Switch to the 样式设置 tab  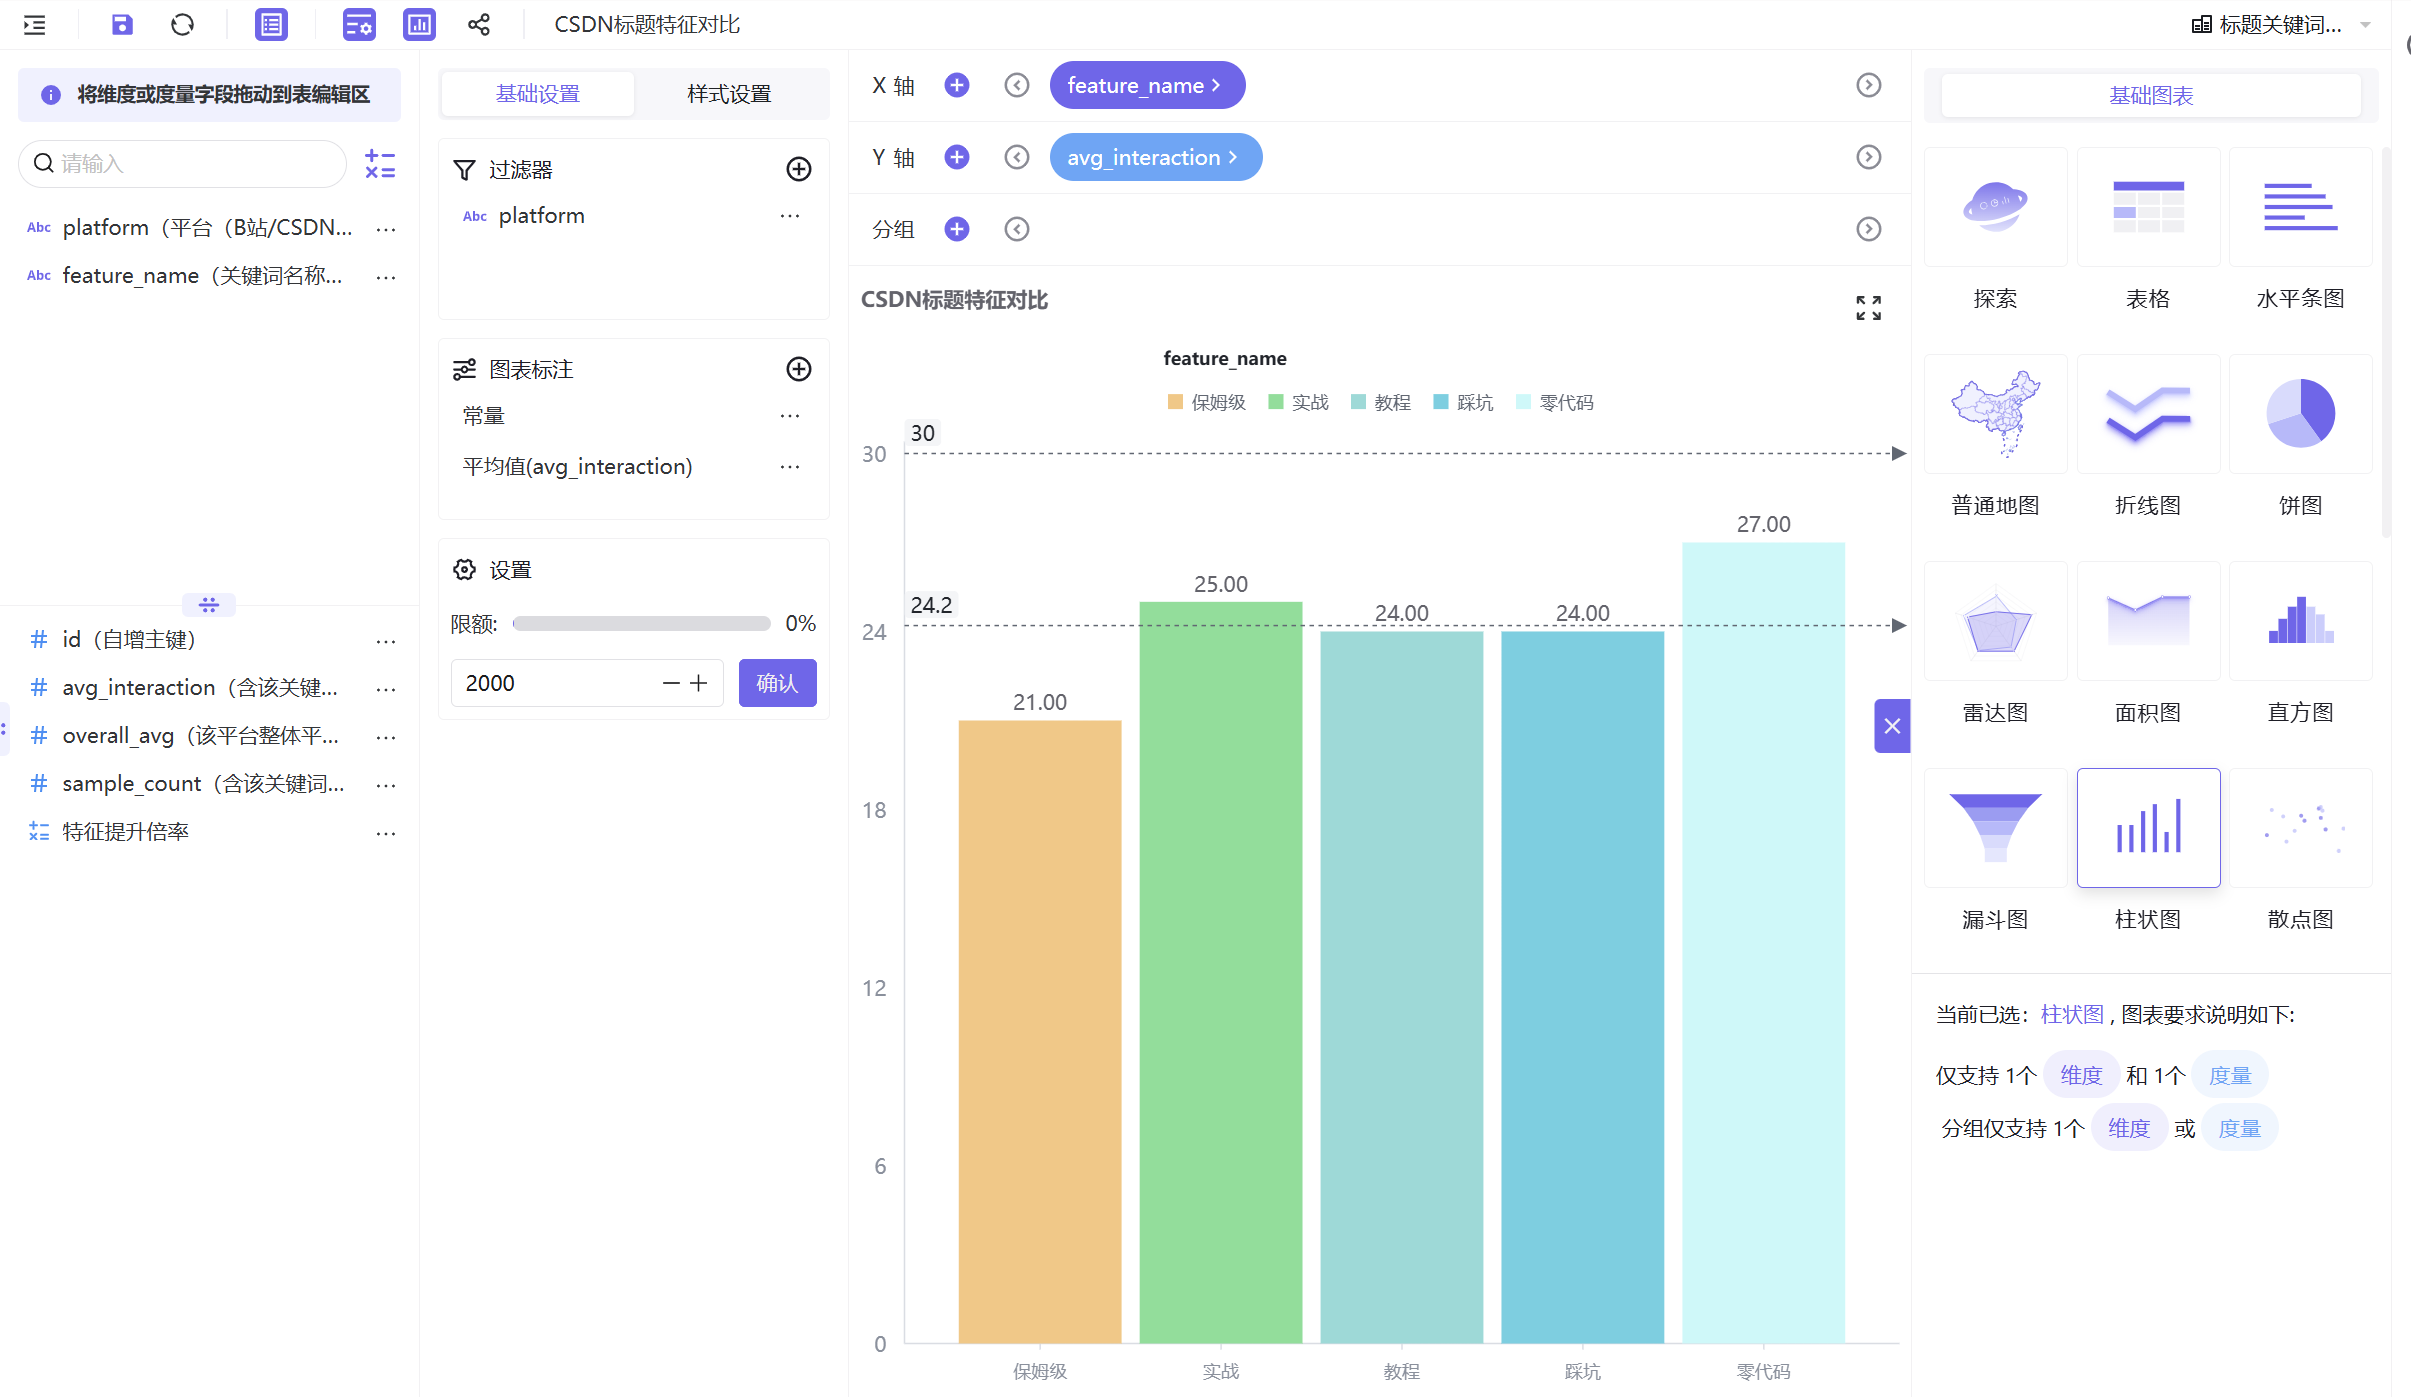point(729,94)
